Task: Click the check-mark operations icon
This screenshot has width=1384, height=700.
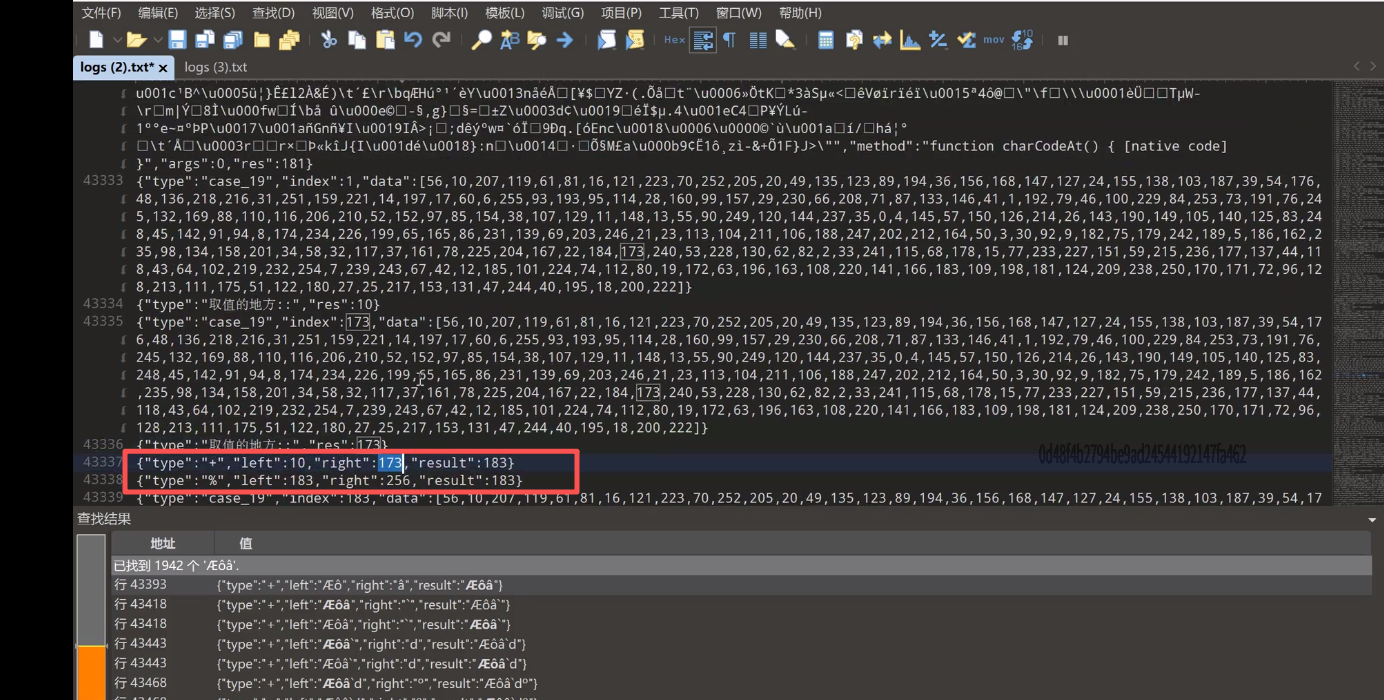Action: [x=966, y=40]
